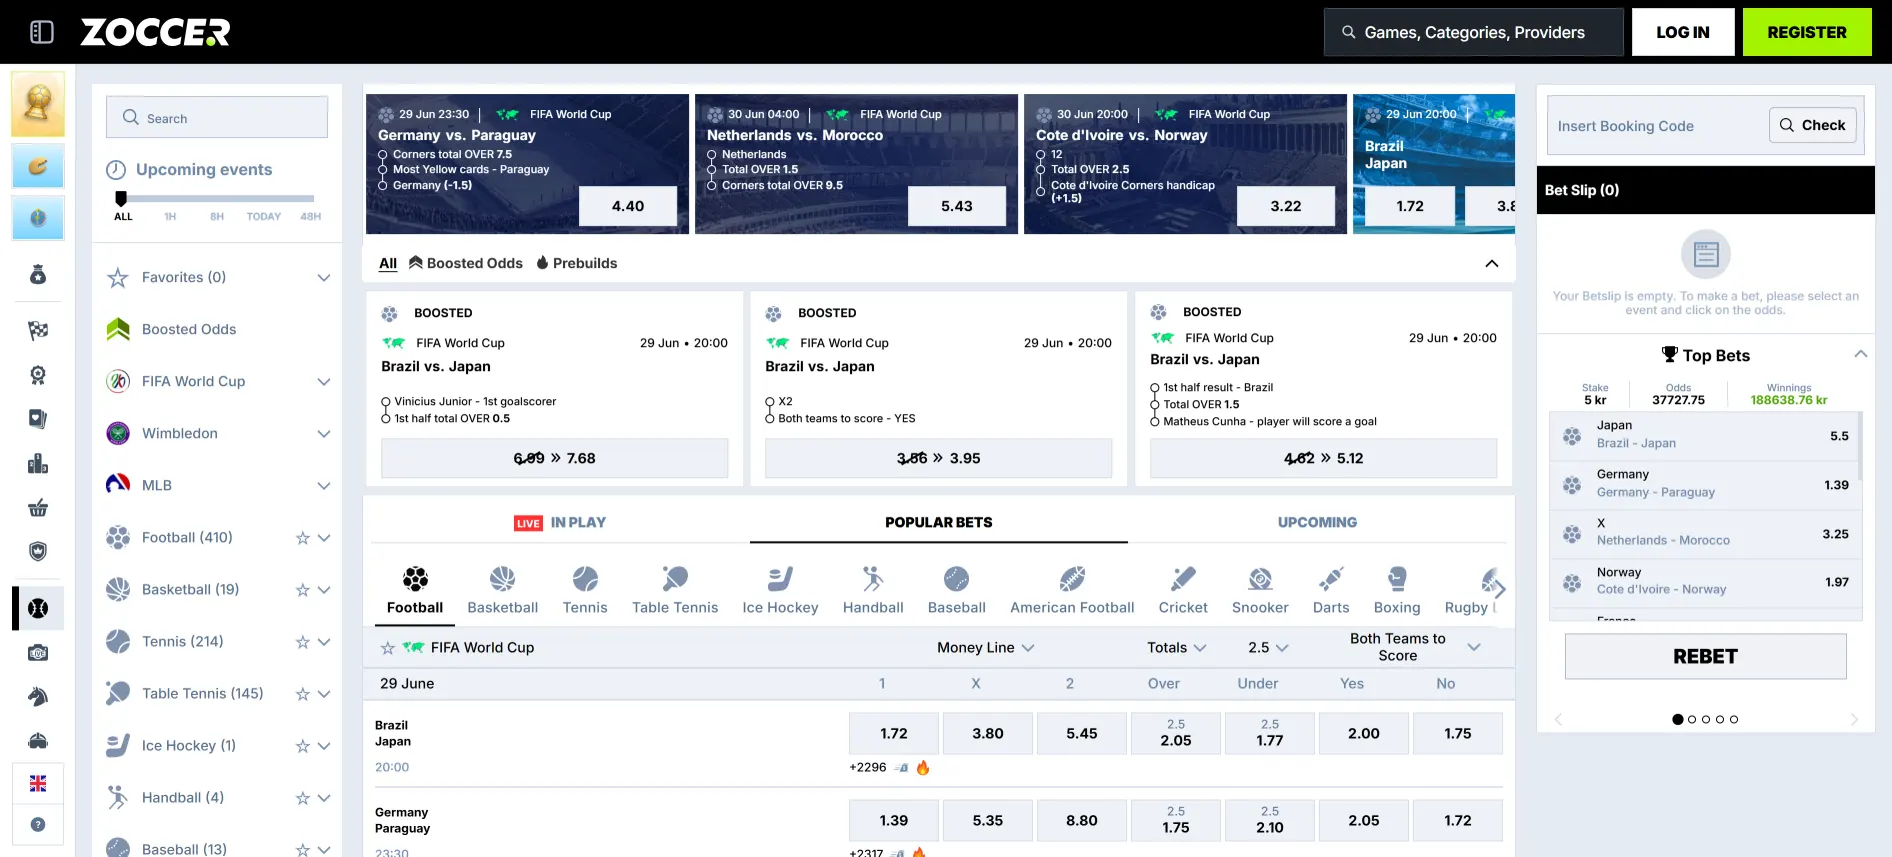
Task: Change language via the UK flag icon
Action: coord(38,783)
